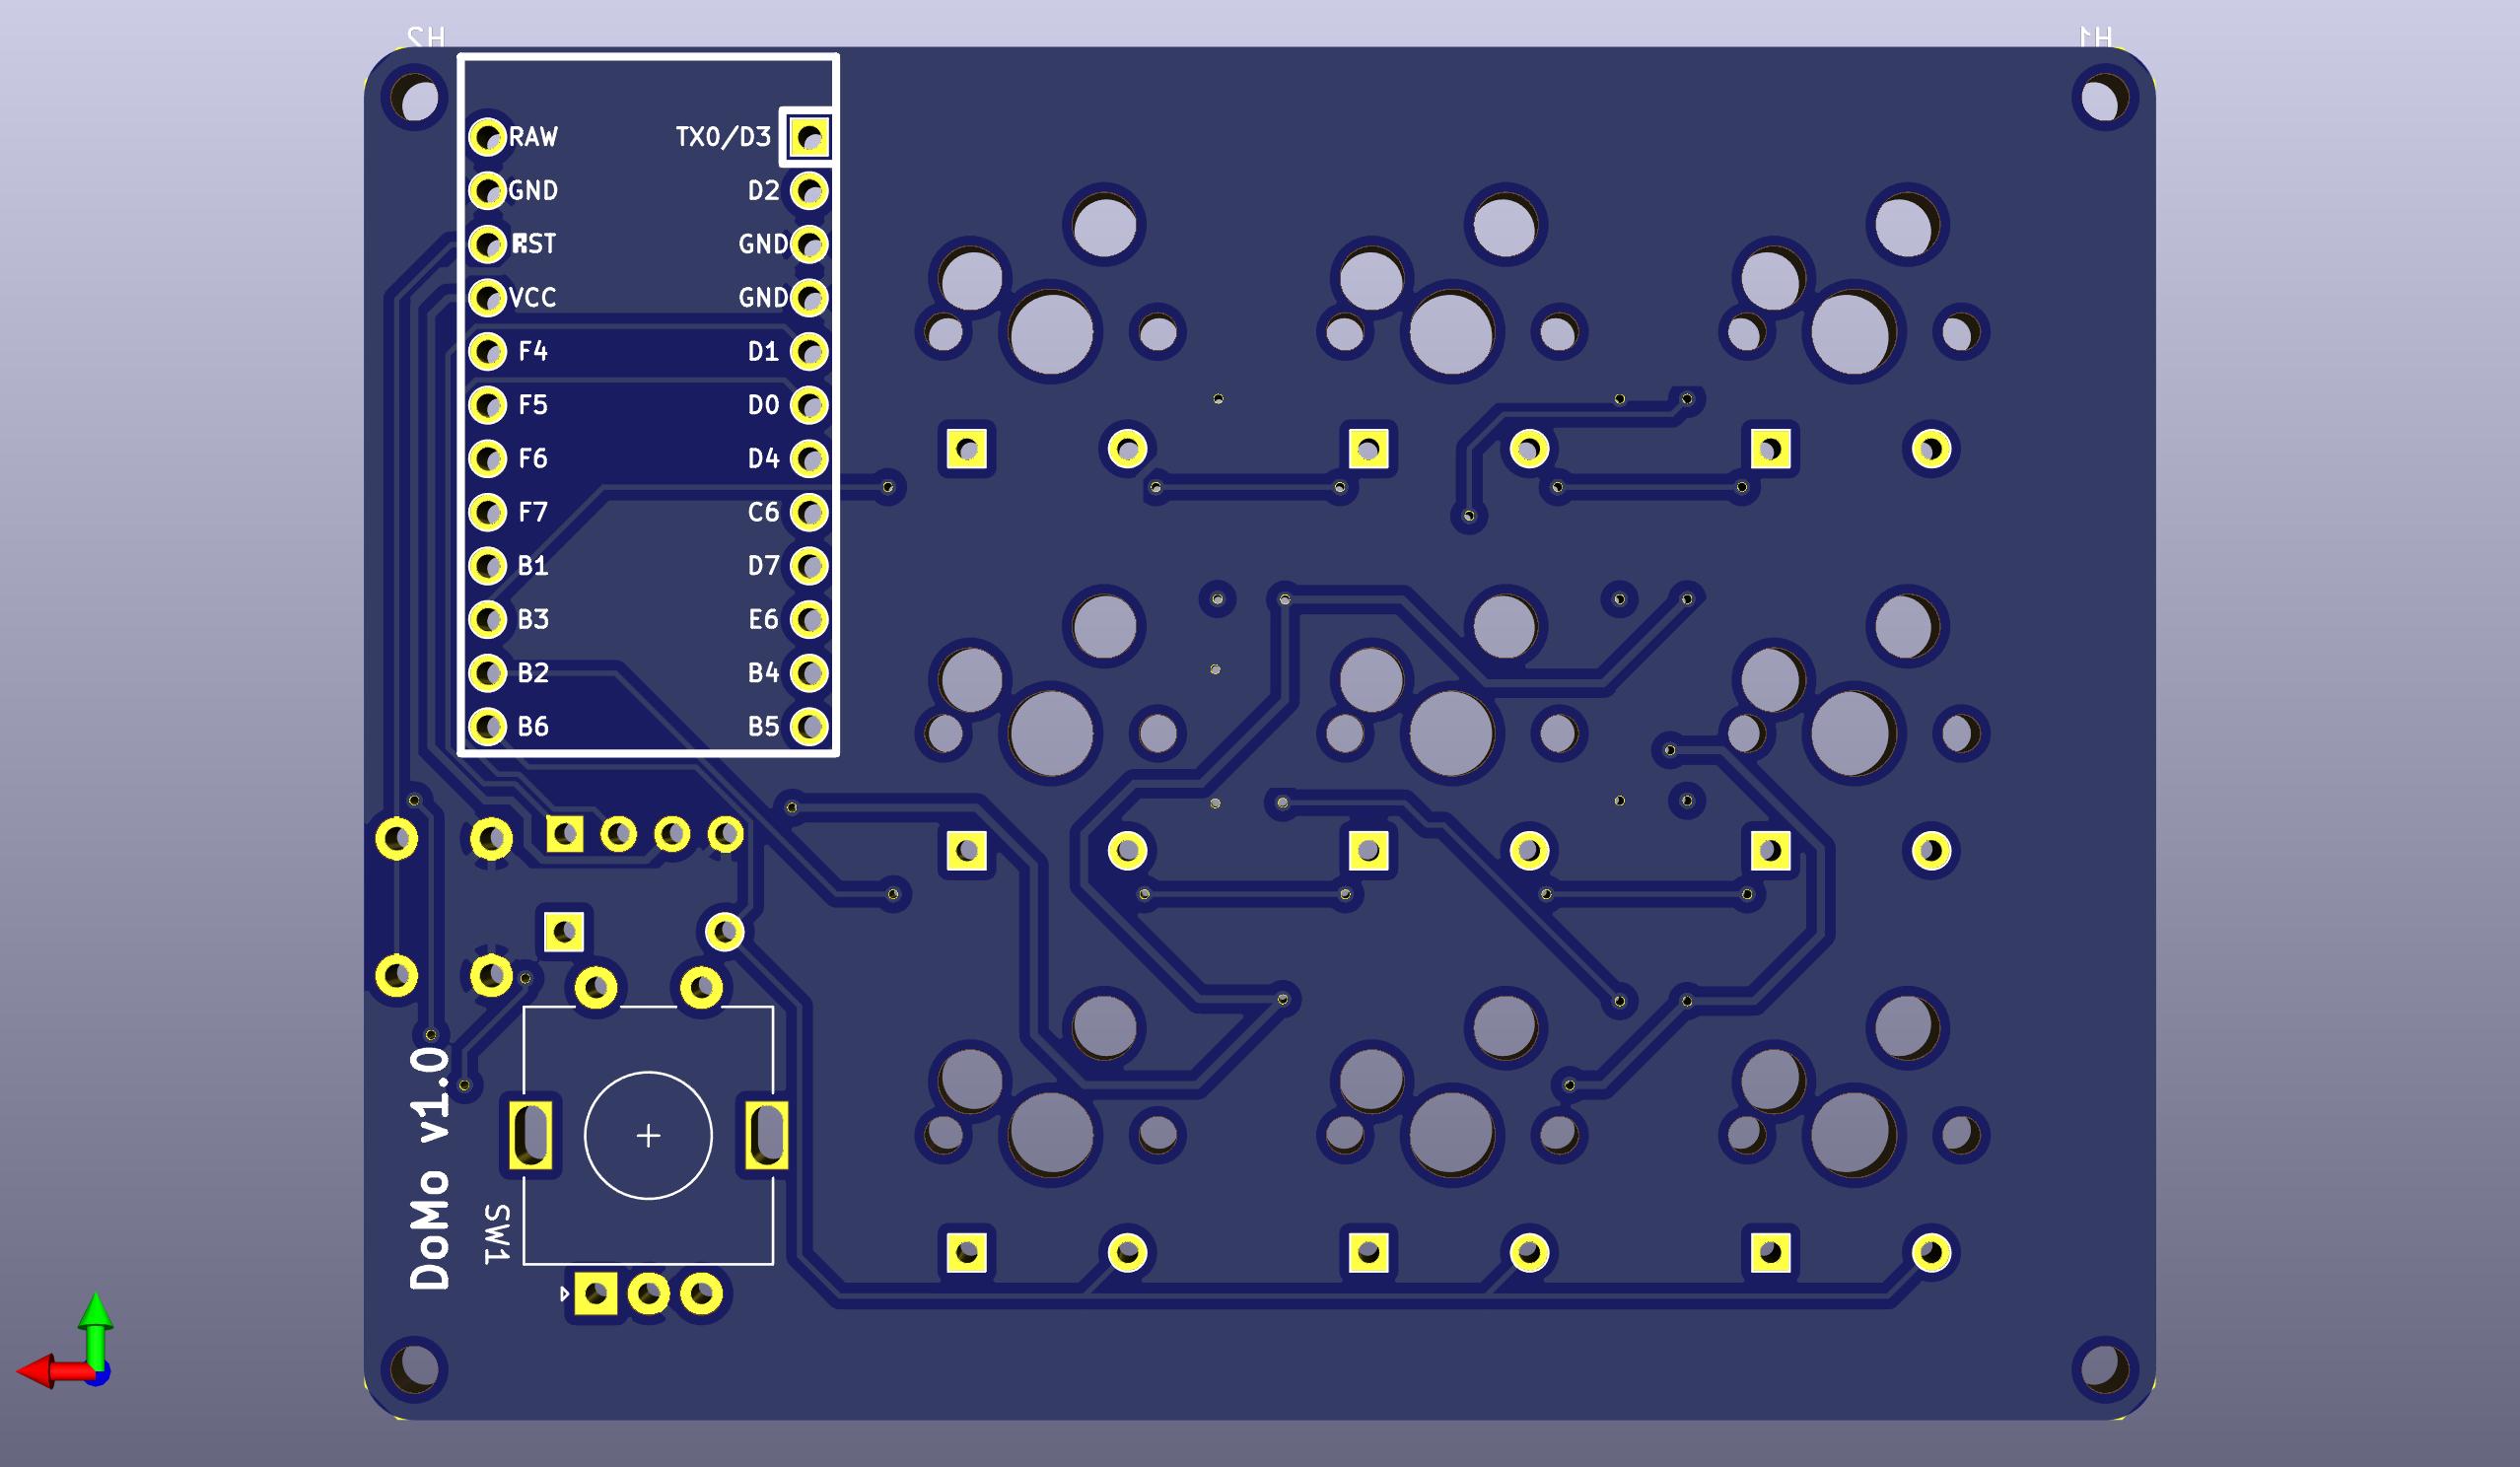Click the D2 pin label
Image resolution: width=2520 pixels, height=1467 pixels.
coord(763,191)
